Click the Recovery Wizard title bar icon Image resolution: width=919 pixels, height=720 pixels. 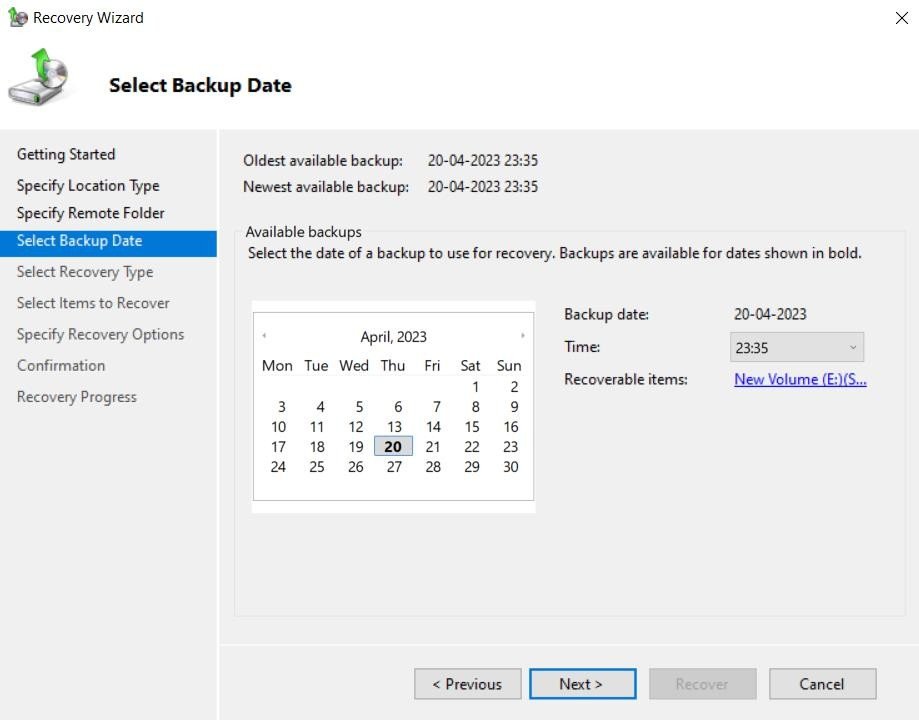tap(18, 17)
